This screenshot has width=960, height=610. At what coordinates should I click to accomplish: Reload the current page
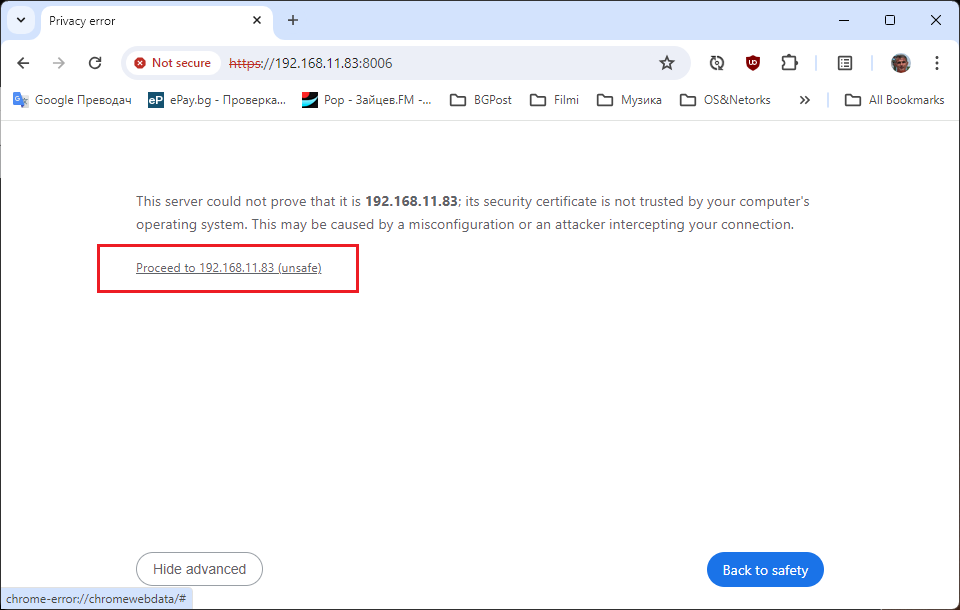(95, 63)
